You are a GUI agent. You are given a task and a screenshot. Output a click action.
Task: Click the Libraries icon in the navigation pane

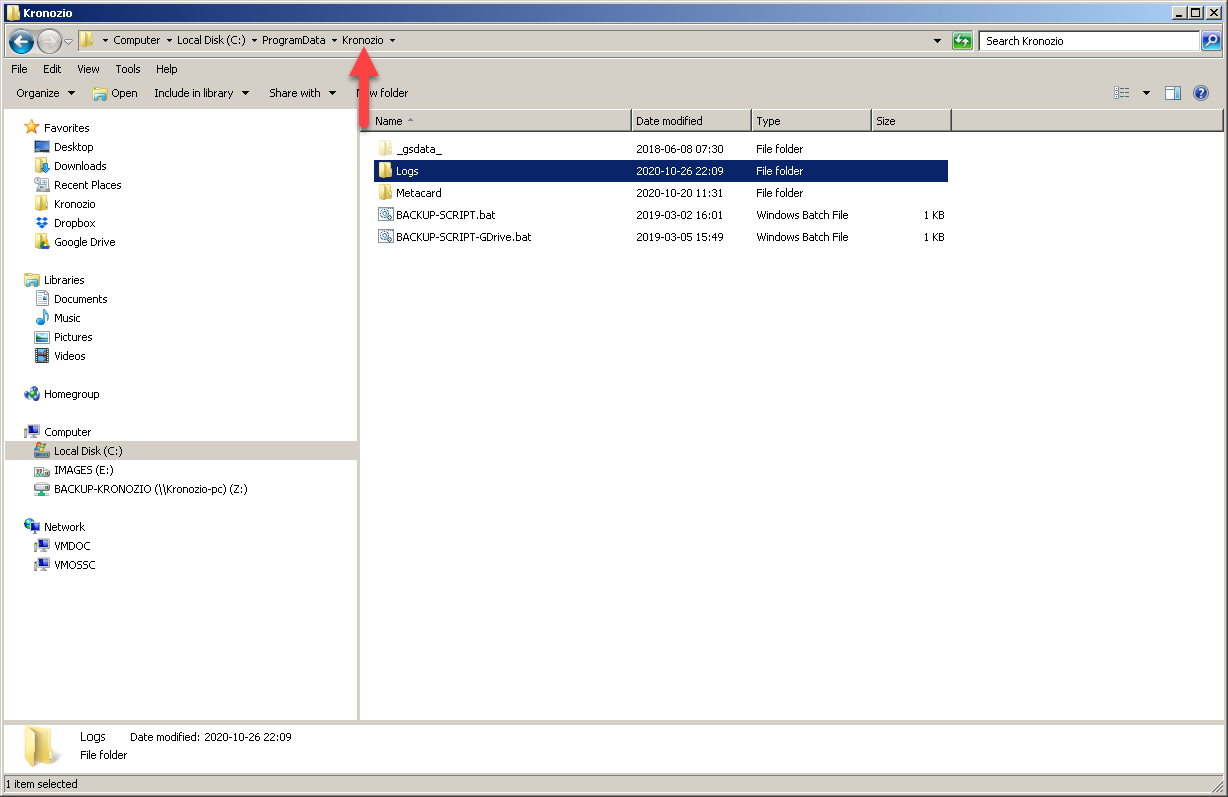coord(32,280)
